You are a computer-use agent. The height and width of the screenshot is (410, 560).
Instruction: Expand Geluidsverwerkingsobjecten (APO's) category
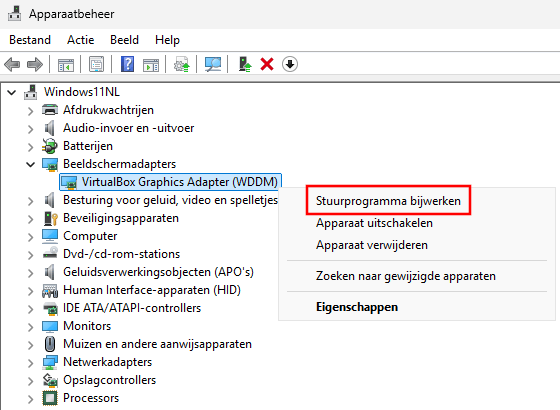(30, 273)
